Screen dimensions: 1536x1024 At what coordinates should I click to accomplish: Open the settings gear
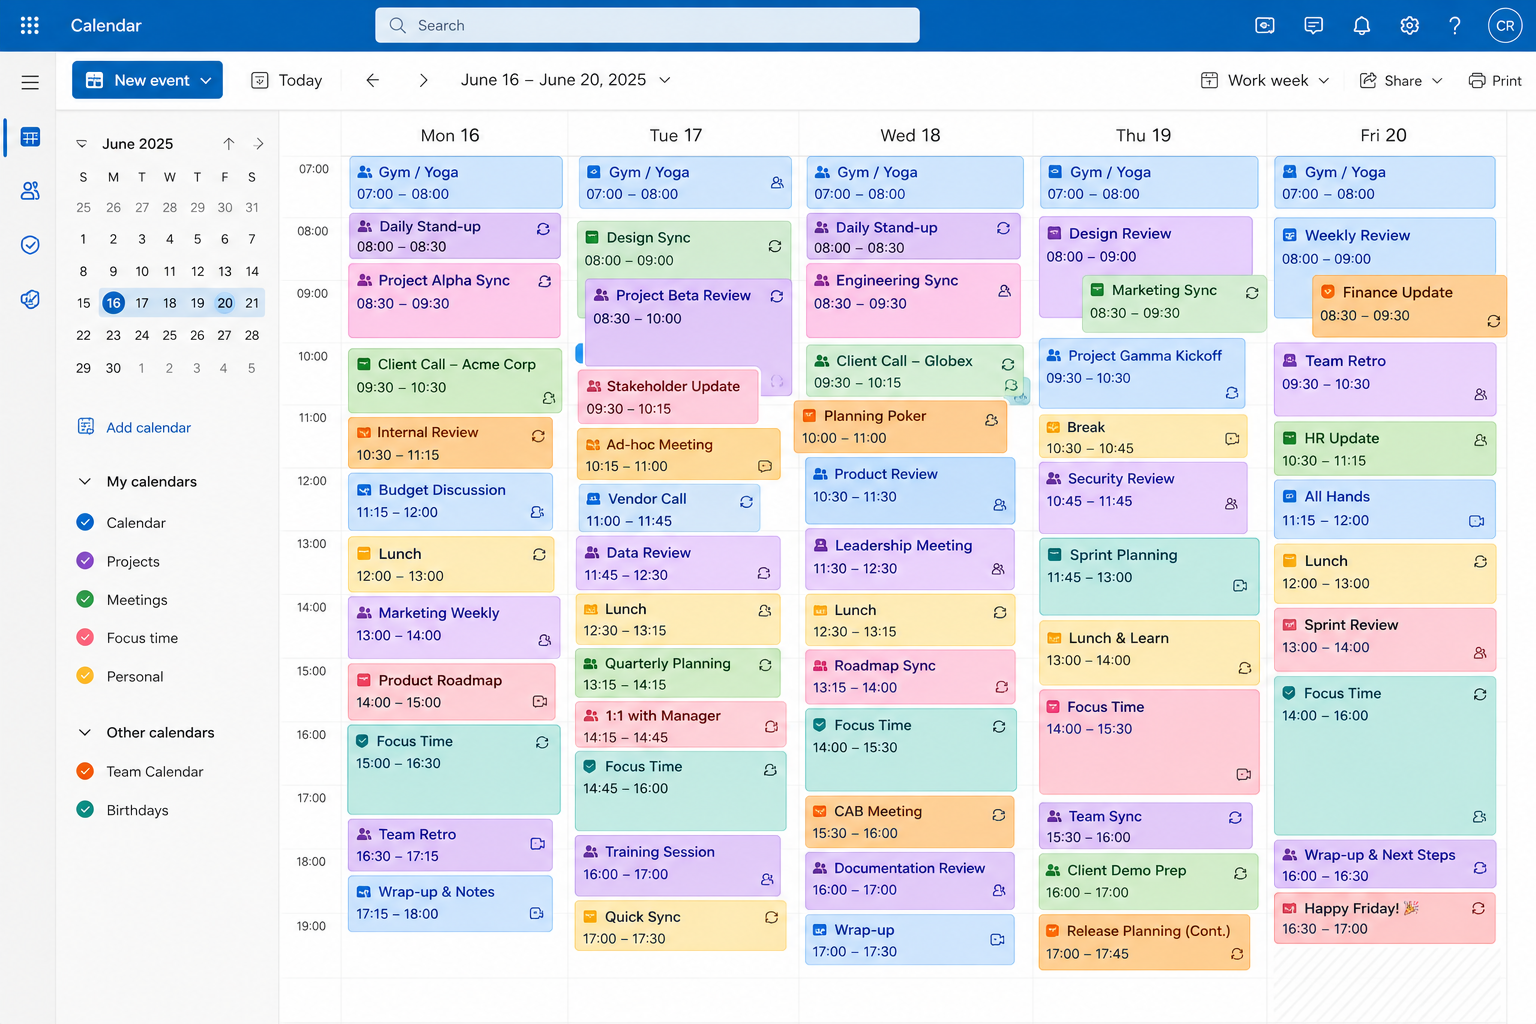coord(1409,26)
